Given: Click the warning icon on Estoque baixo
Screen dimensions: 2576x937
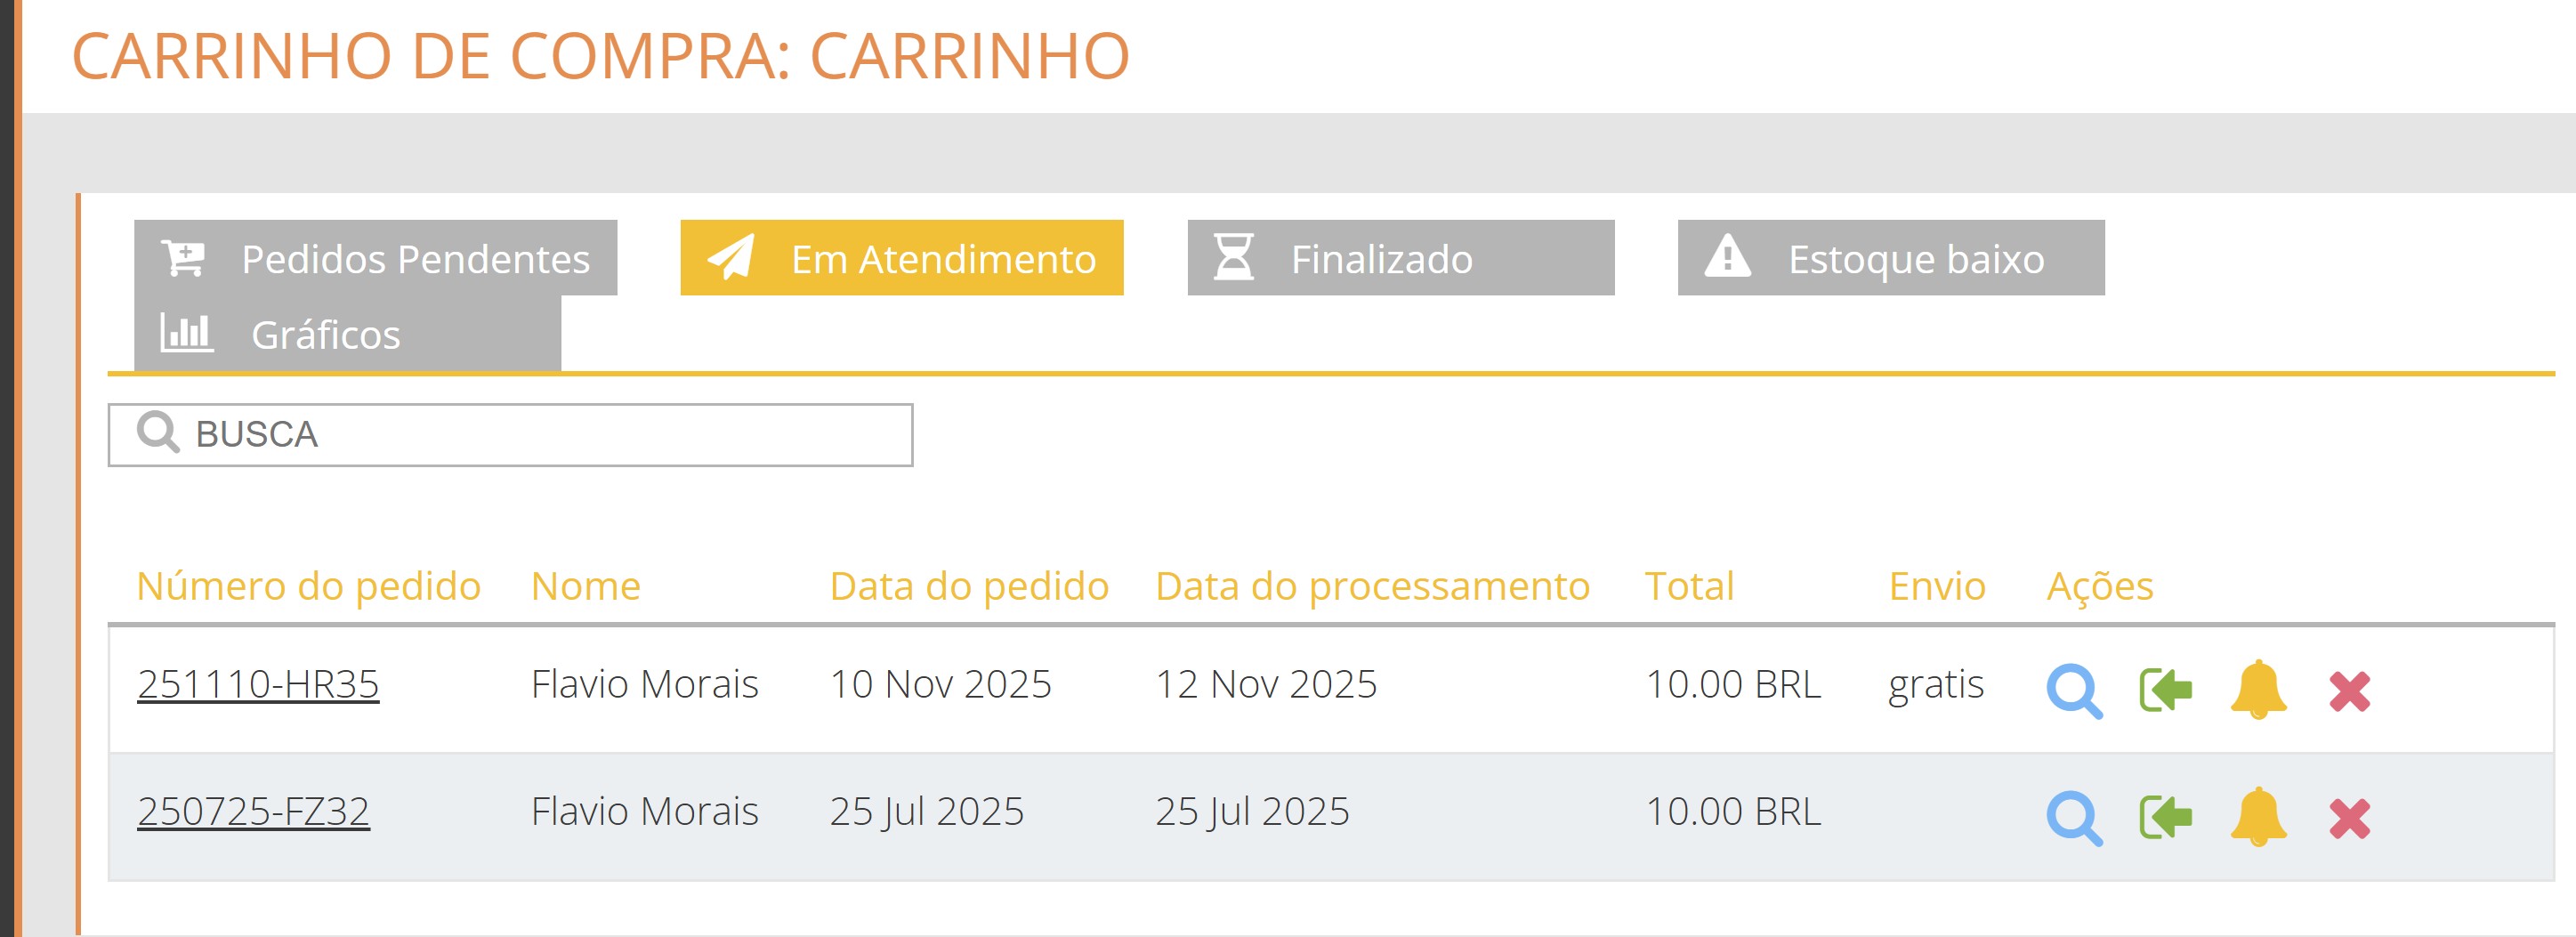Looking at the screenshot, I should 1727,258.
